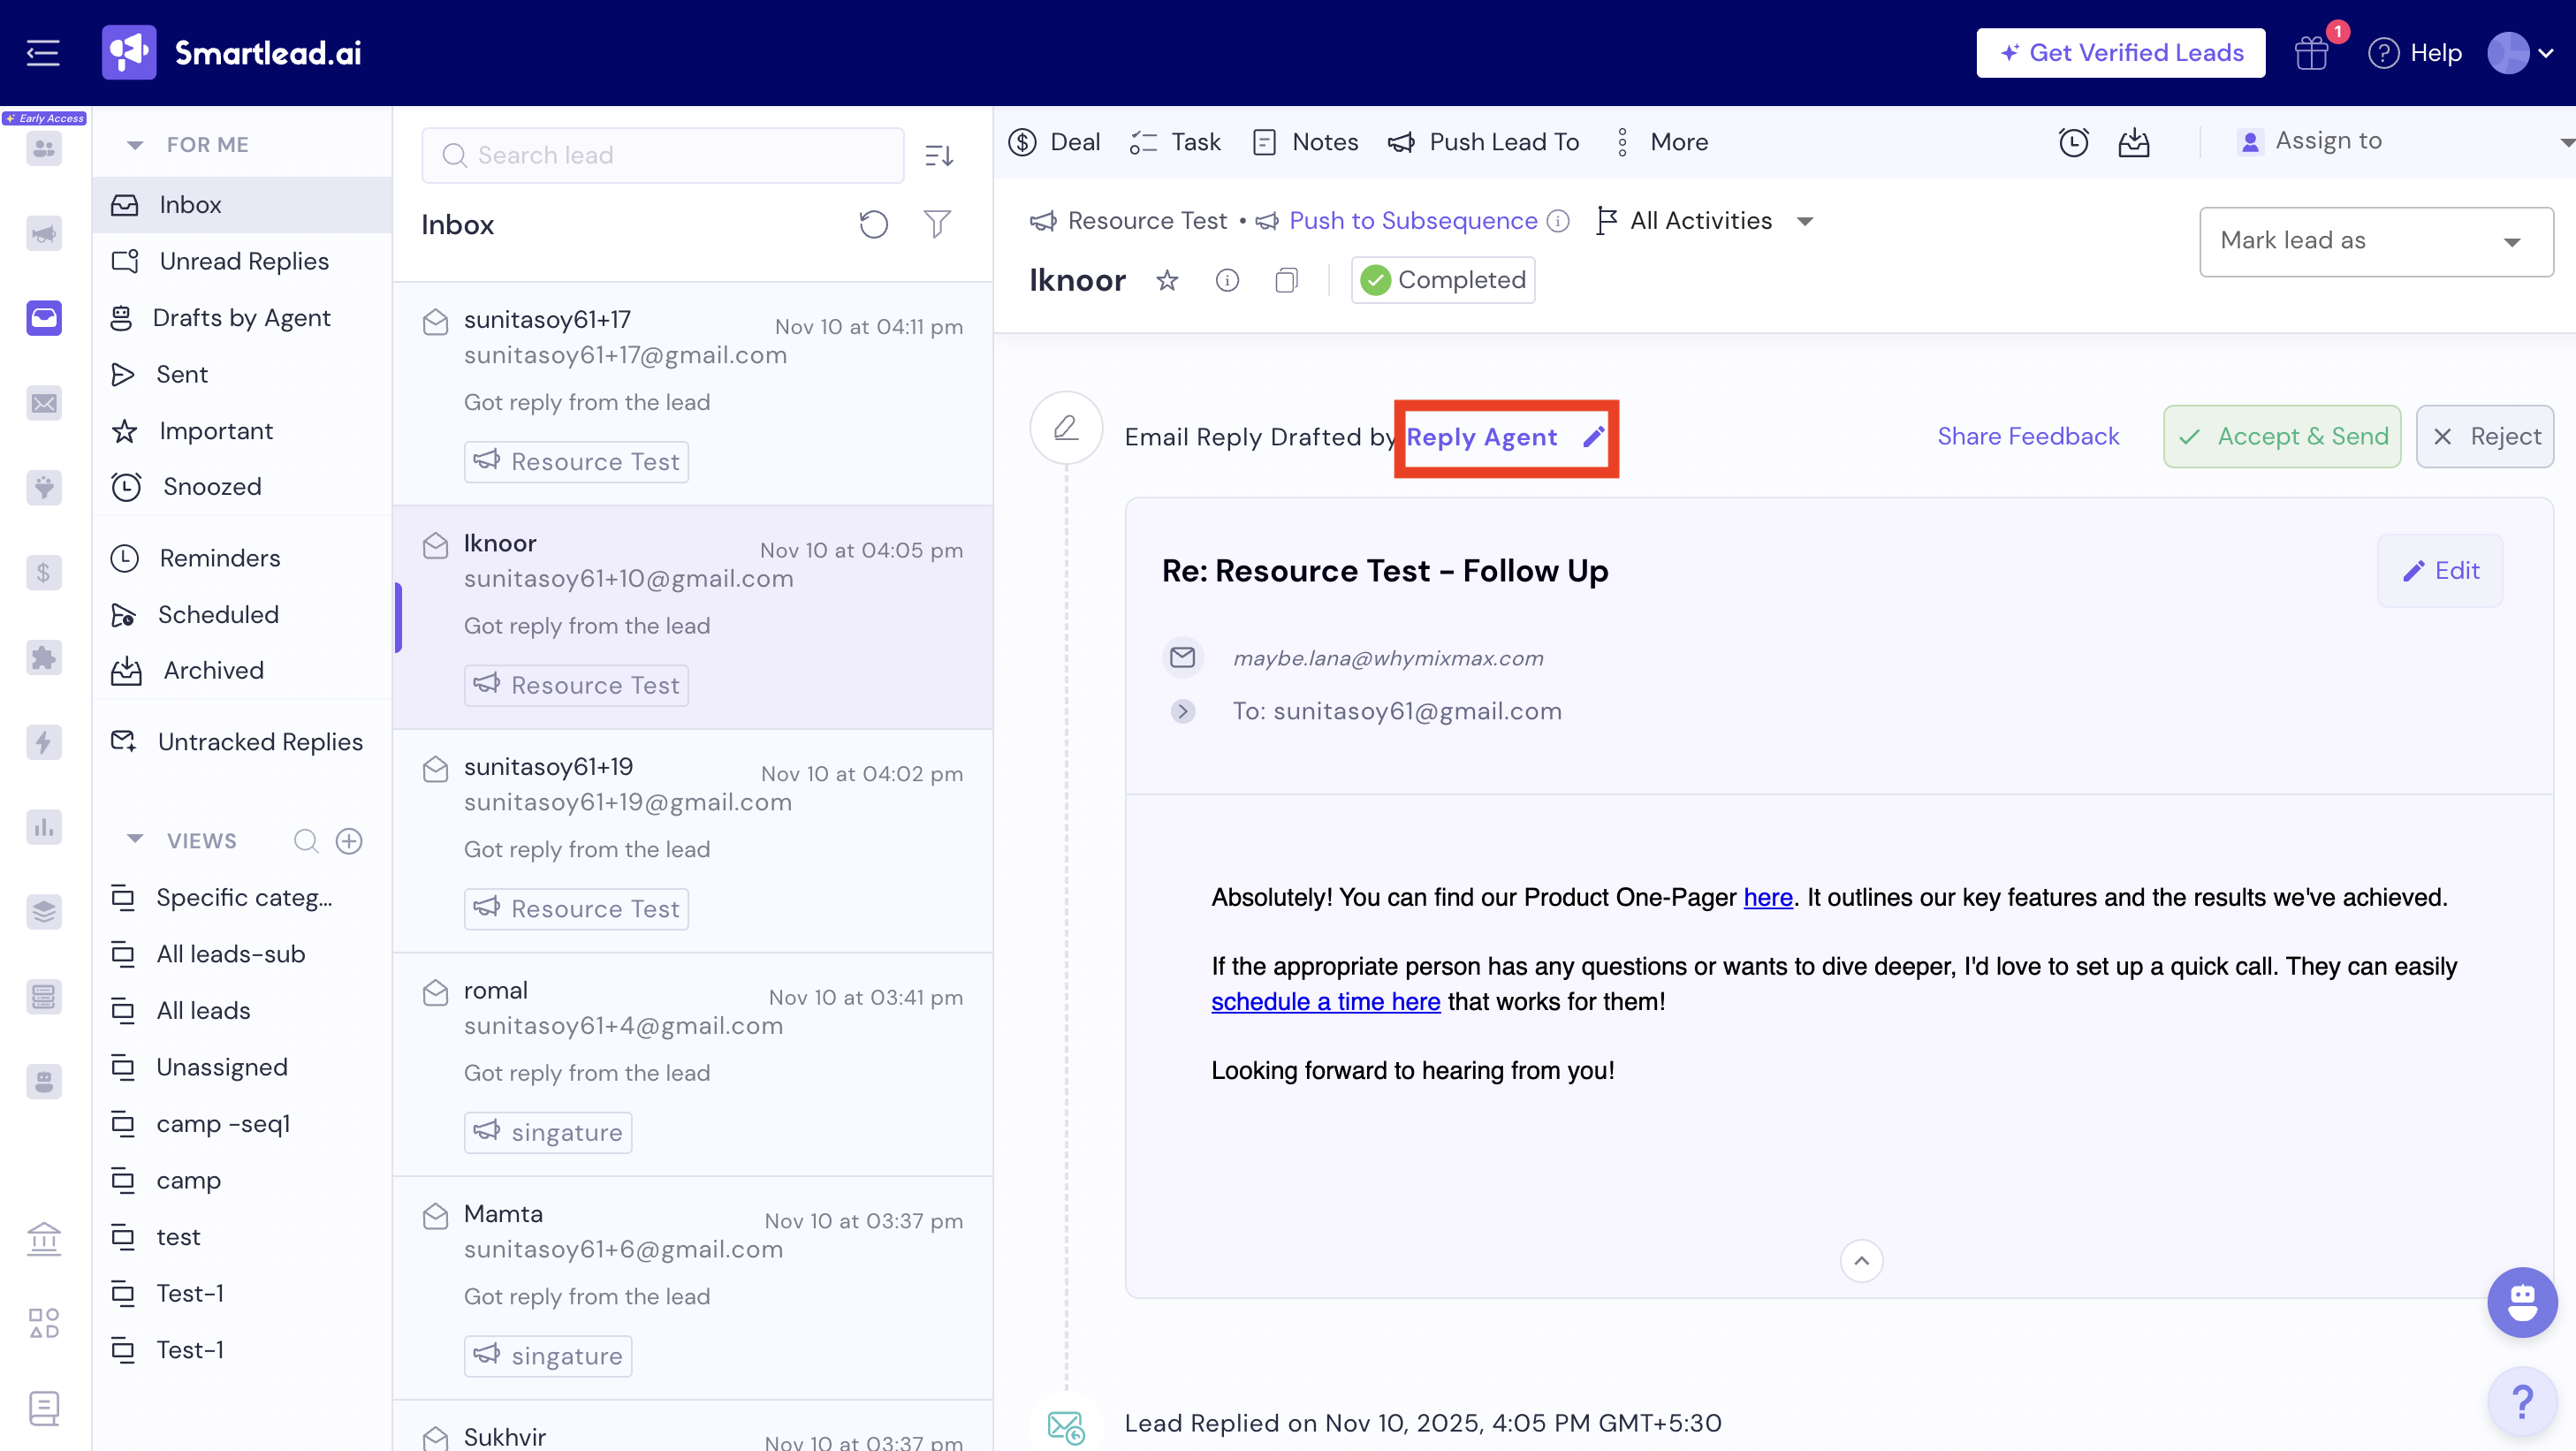Expand the All Activities dropdown
The image size is (2576, 1451).
point(1709,221)
